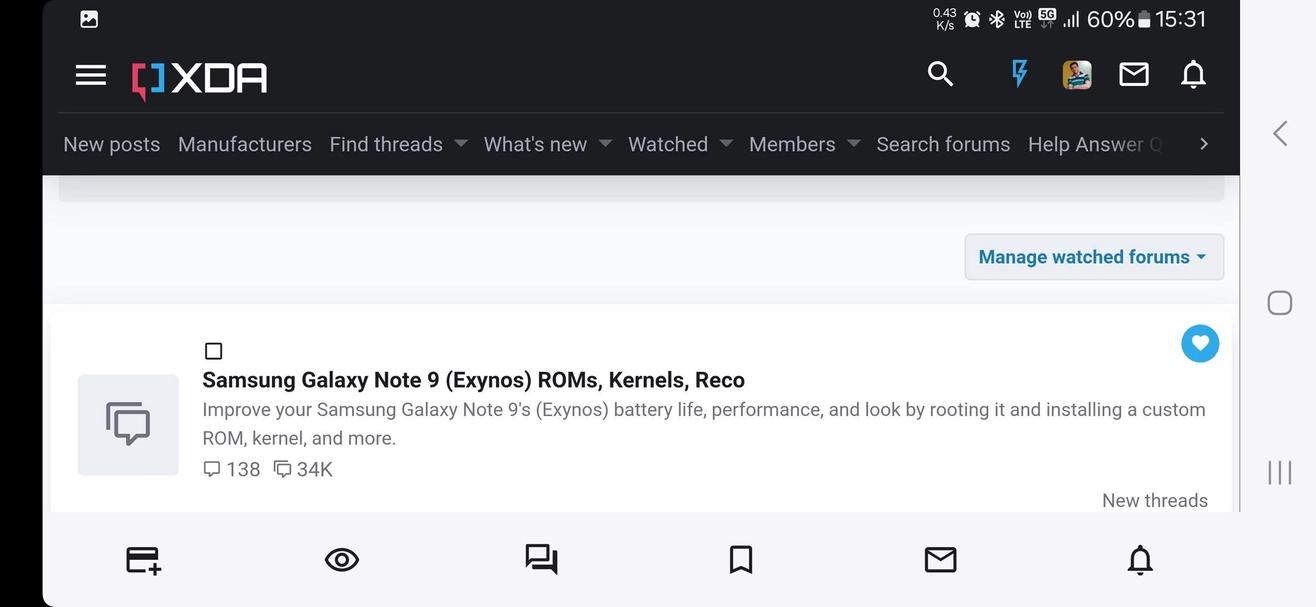Tap the 138 threads count
This screenshot has height=607, width=1316.
coord(232,469)
